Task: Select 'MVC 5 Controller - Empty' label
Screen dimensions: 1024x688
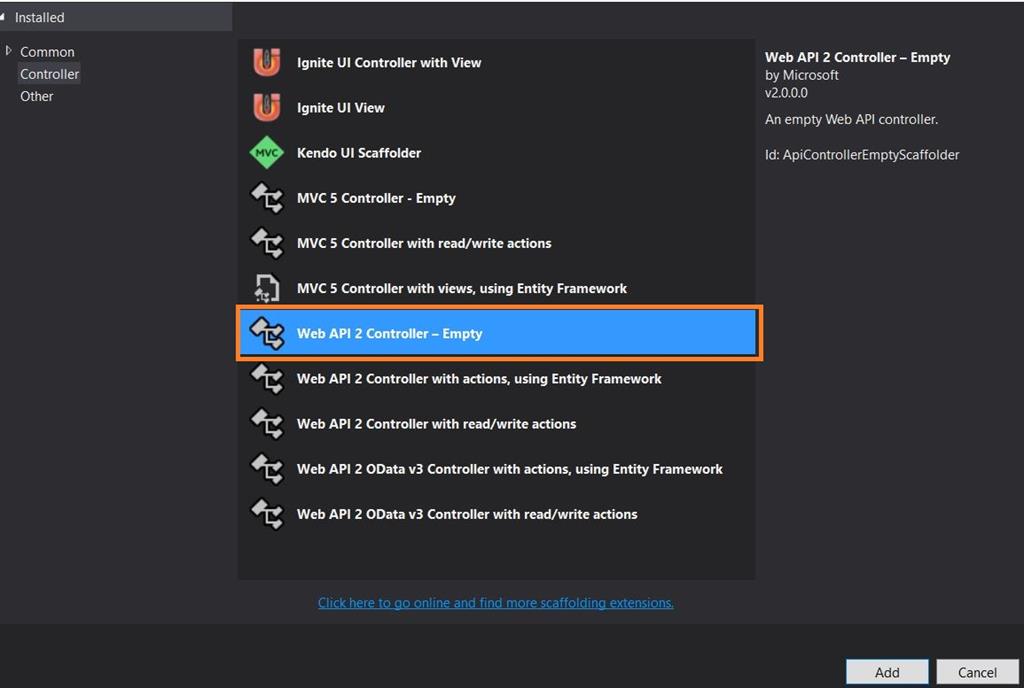Action: [376, 198]
